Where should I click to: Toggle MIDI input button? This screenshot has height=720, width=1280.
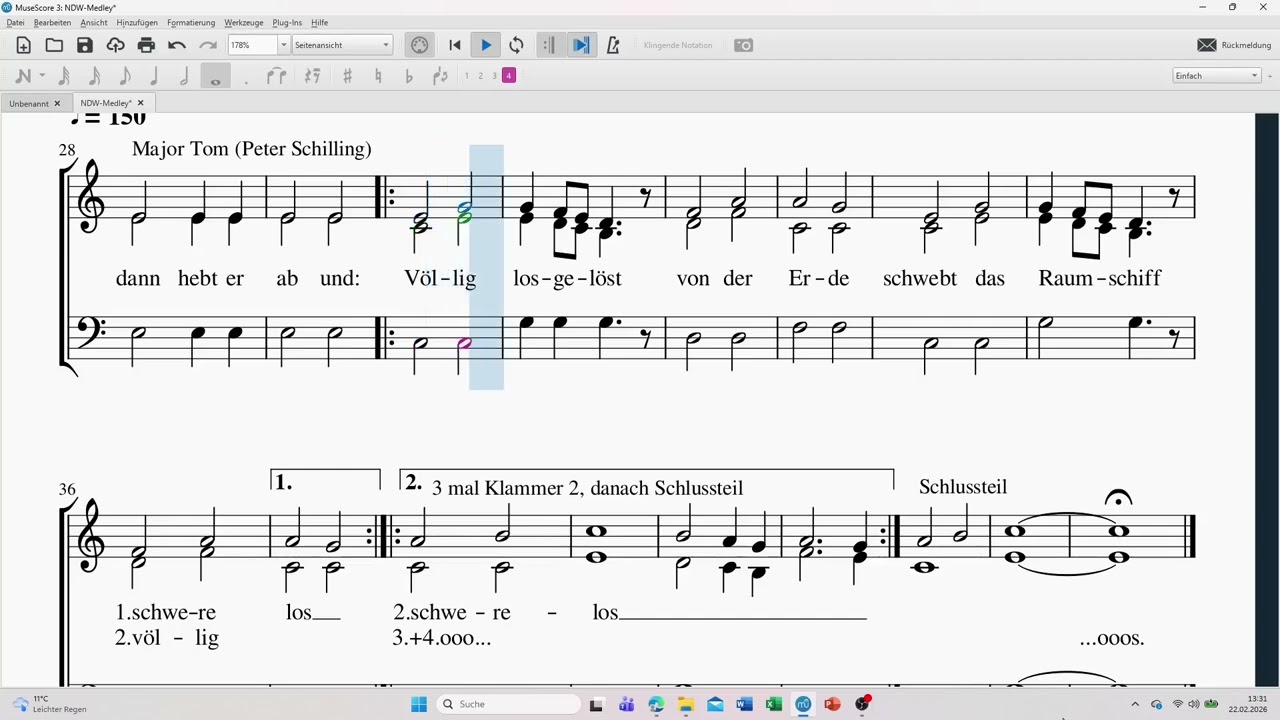click(x=420, y=45)
